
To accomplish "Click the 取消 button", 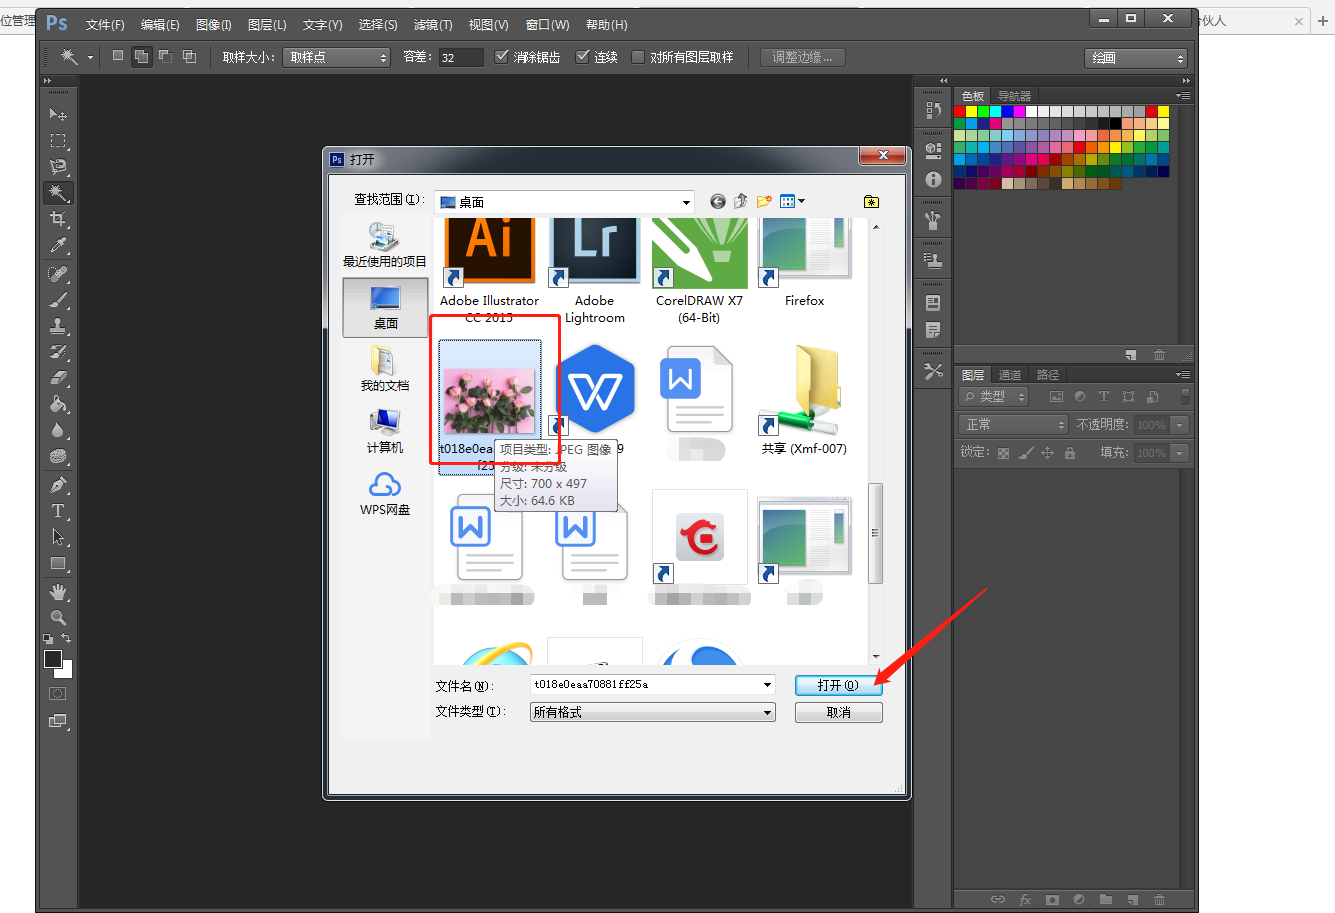I will tap(838, 712).
